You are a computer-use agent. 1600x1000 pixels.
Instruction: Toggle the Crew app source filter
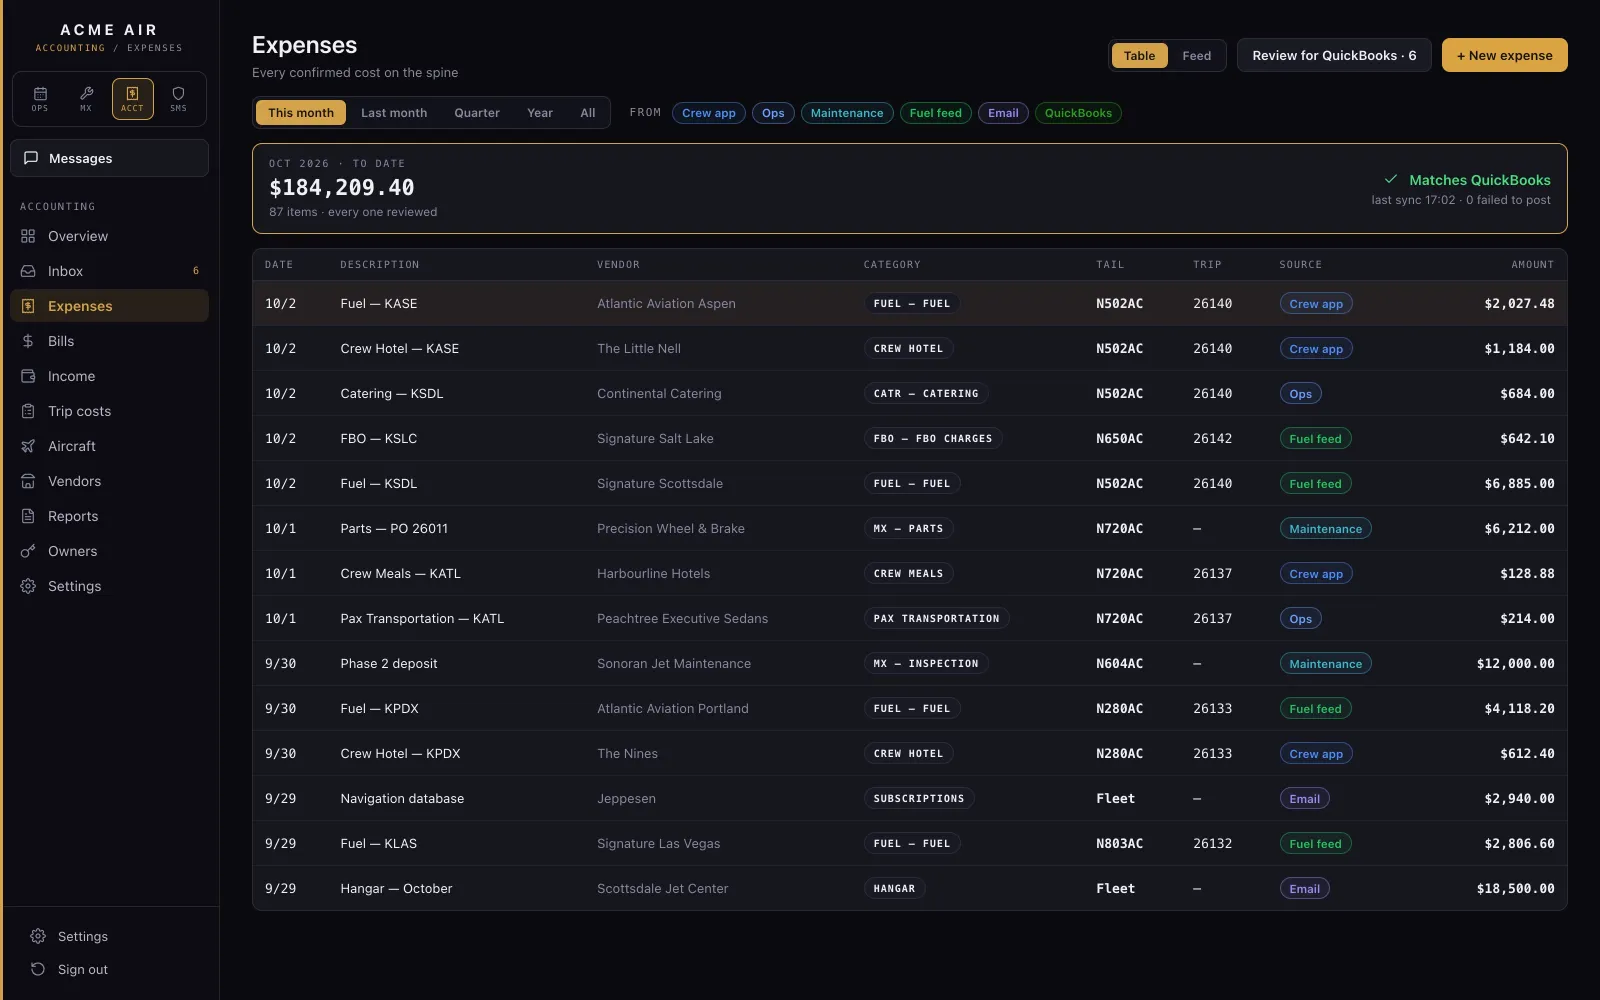pyautogui.click(x=709, y=113)
